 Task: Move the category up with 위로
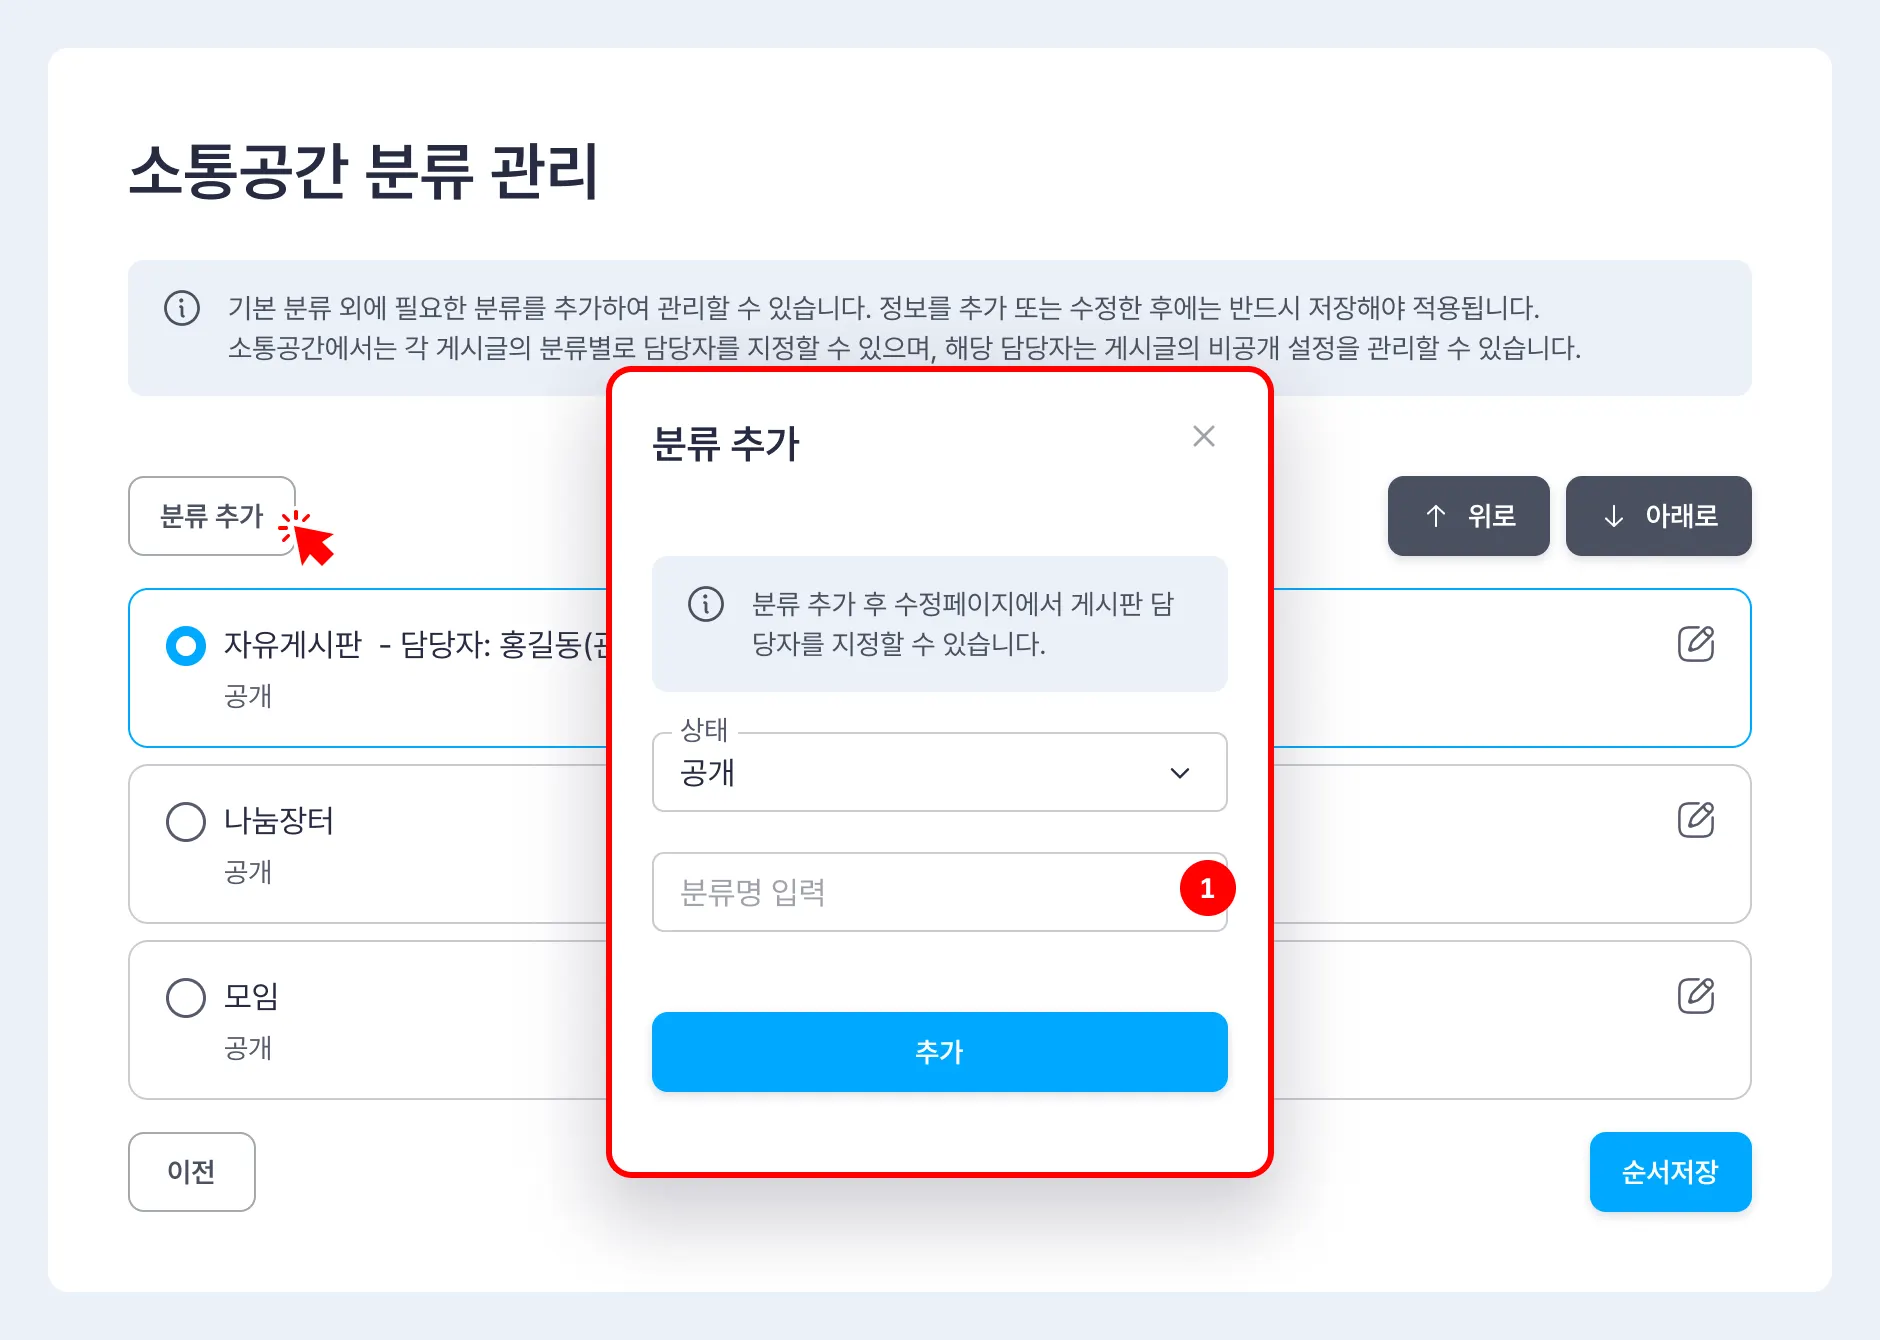1468,516
